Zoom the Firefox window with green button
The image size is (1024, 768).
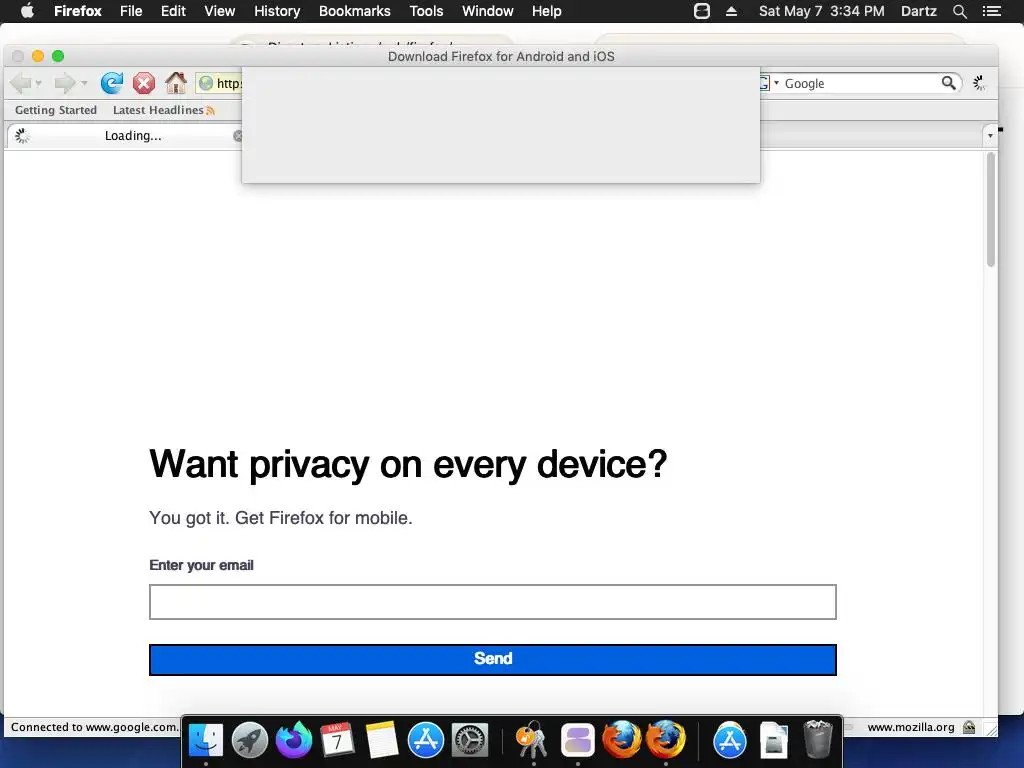[x=58, y=56]
